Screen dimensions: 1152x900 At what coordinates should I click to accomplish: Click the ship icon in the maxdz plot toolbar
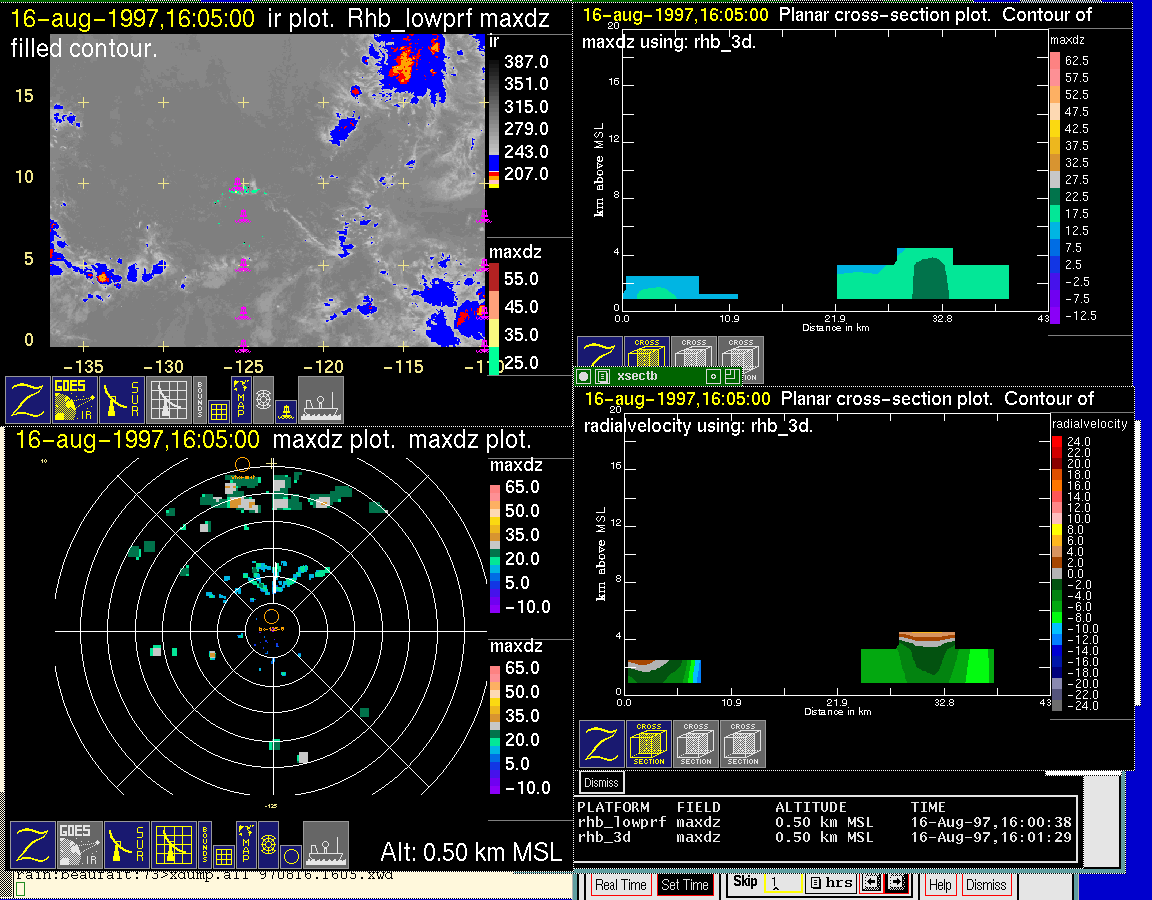pos(325,845)
